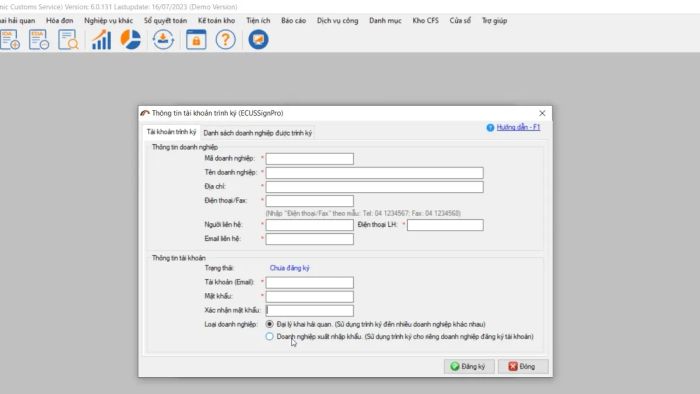Click the Chưa đăng ký status text
The image size is (700, 394).
(x=290, y=268)
